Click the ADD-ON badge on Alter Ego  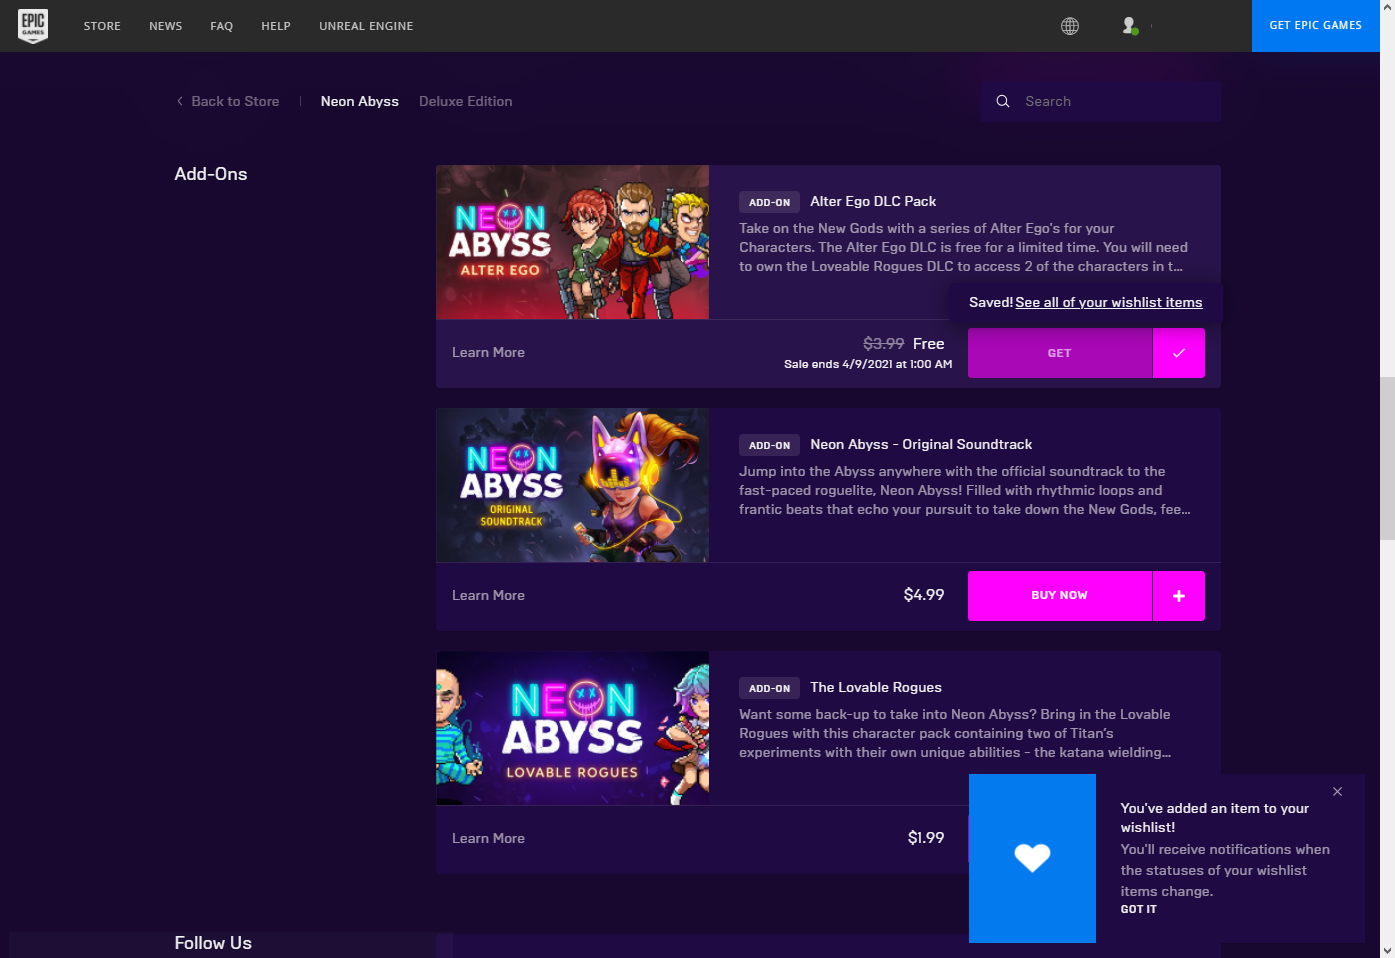(770, 202)
